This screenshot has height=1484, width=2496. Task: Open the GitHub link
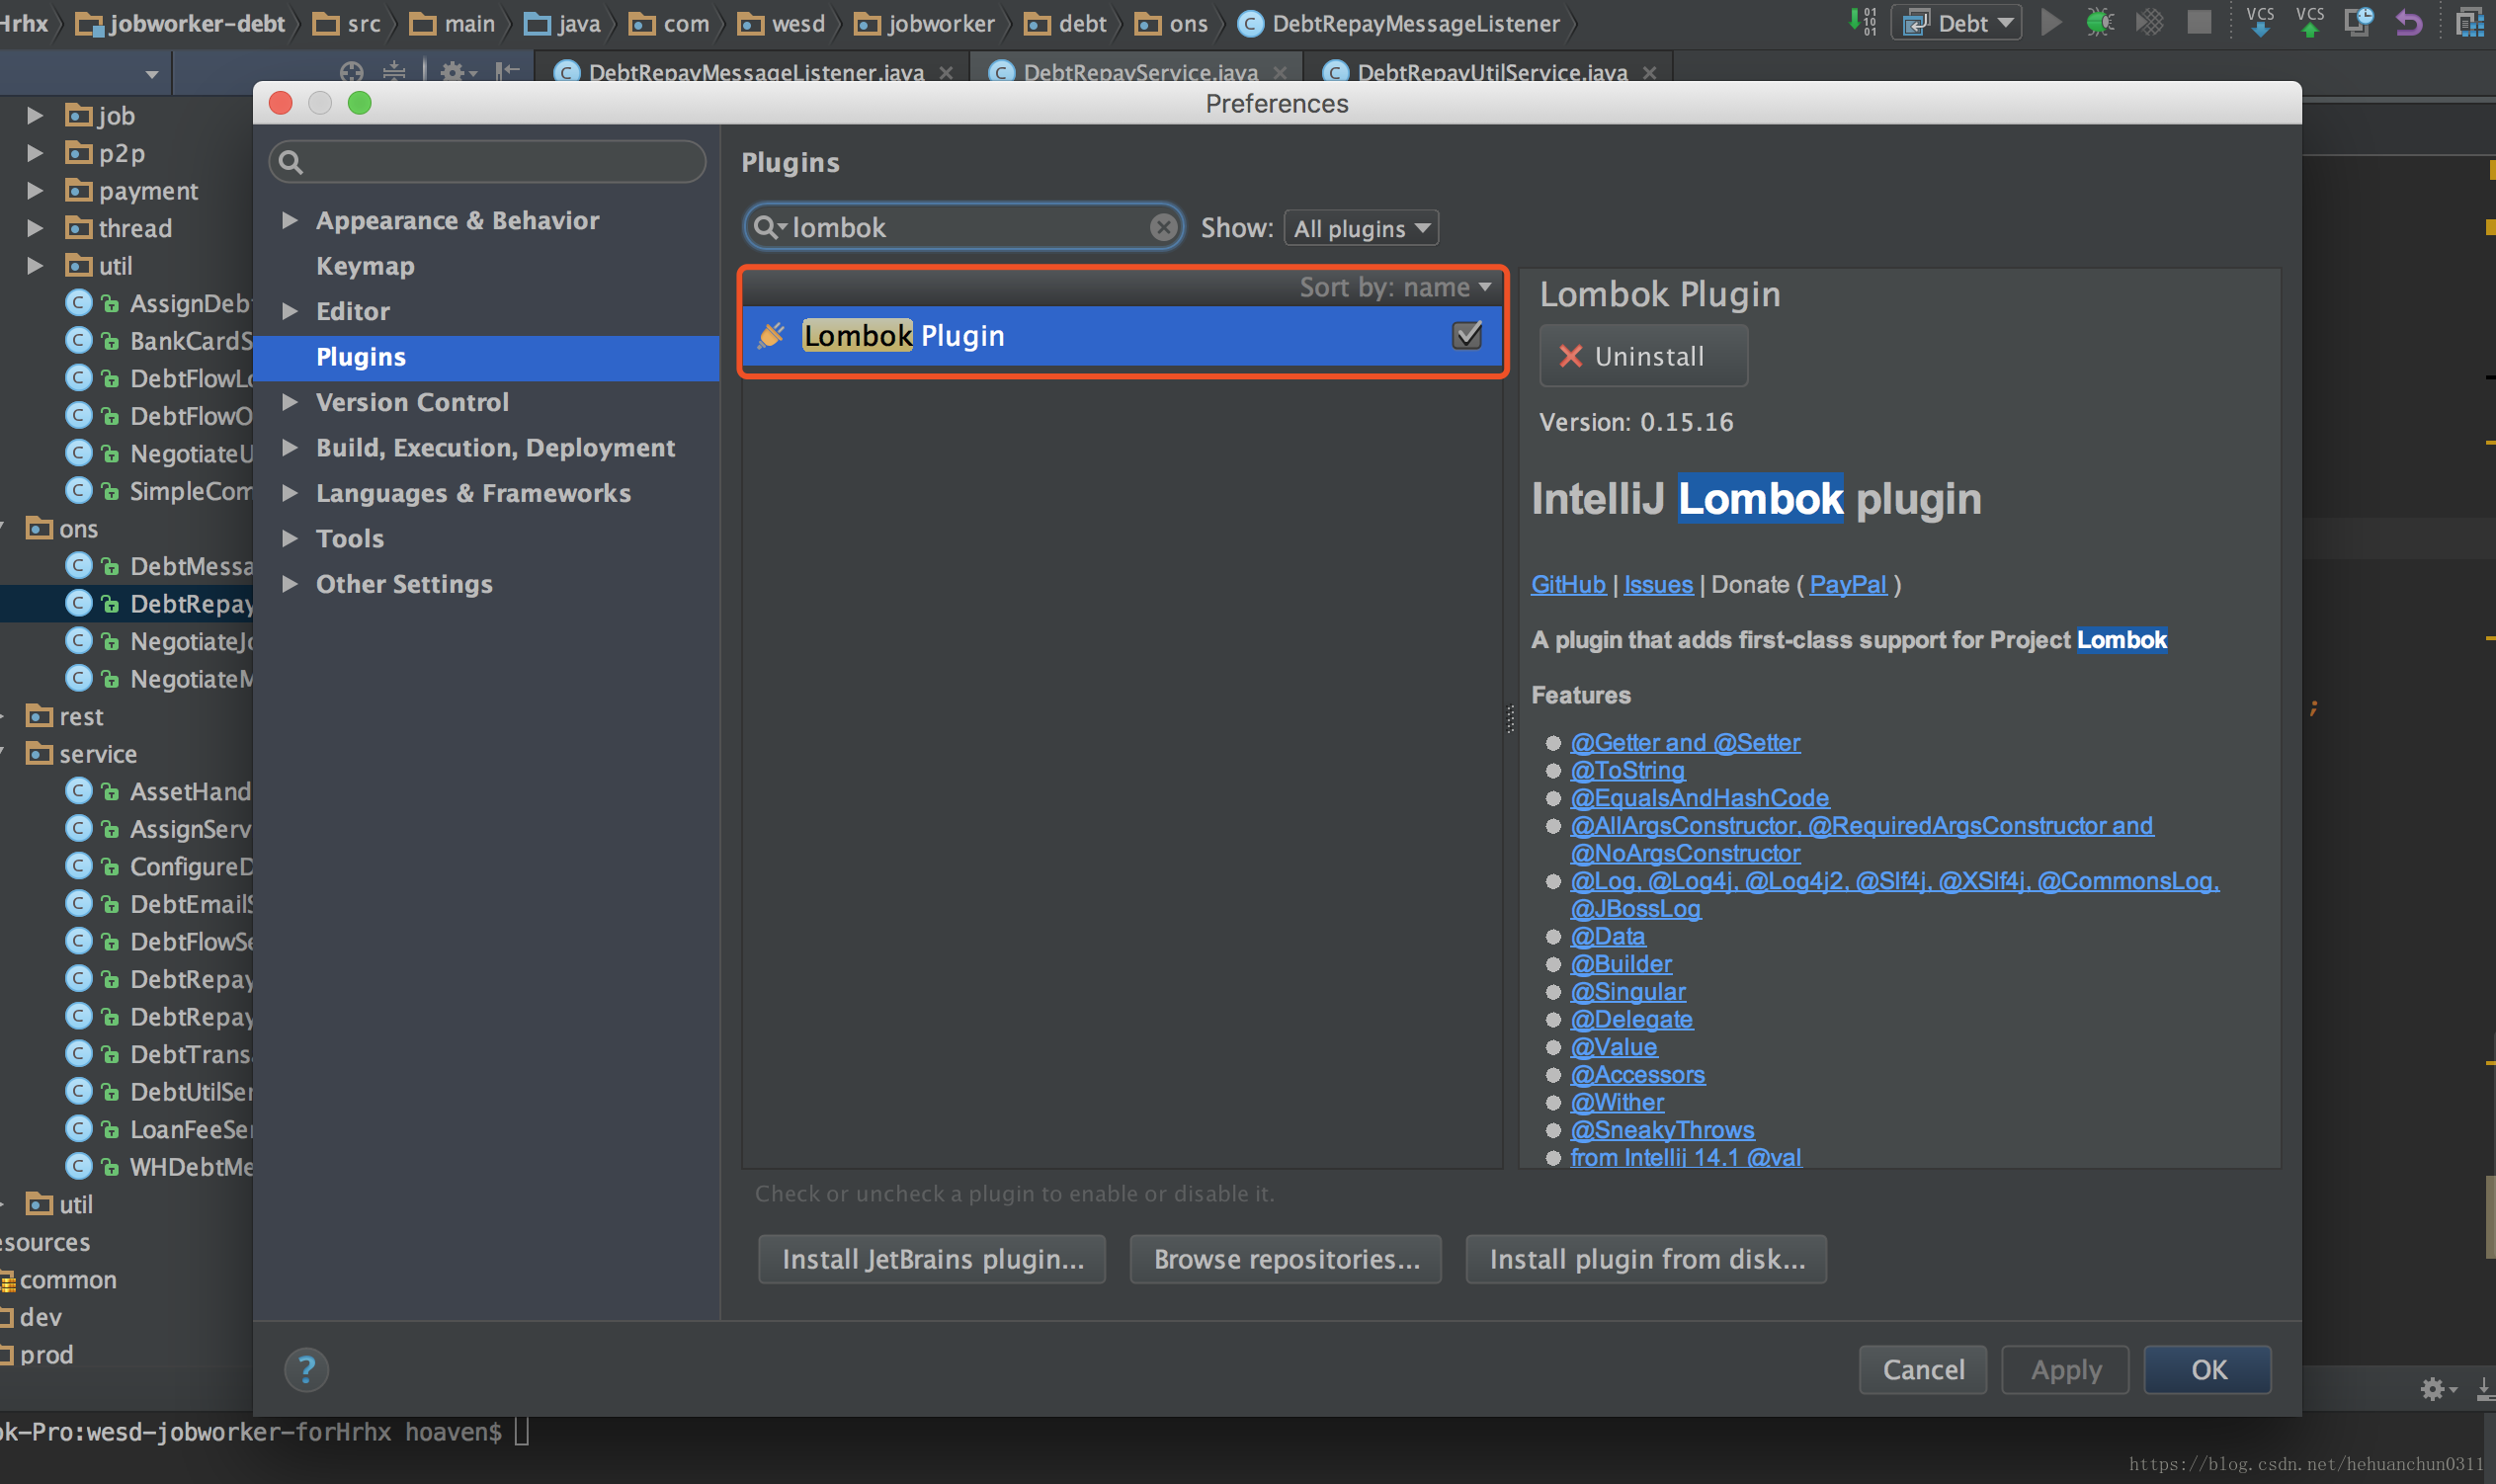click(x=1568, y=585)
